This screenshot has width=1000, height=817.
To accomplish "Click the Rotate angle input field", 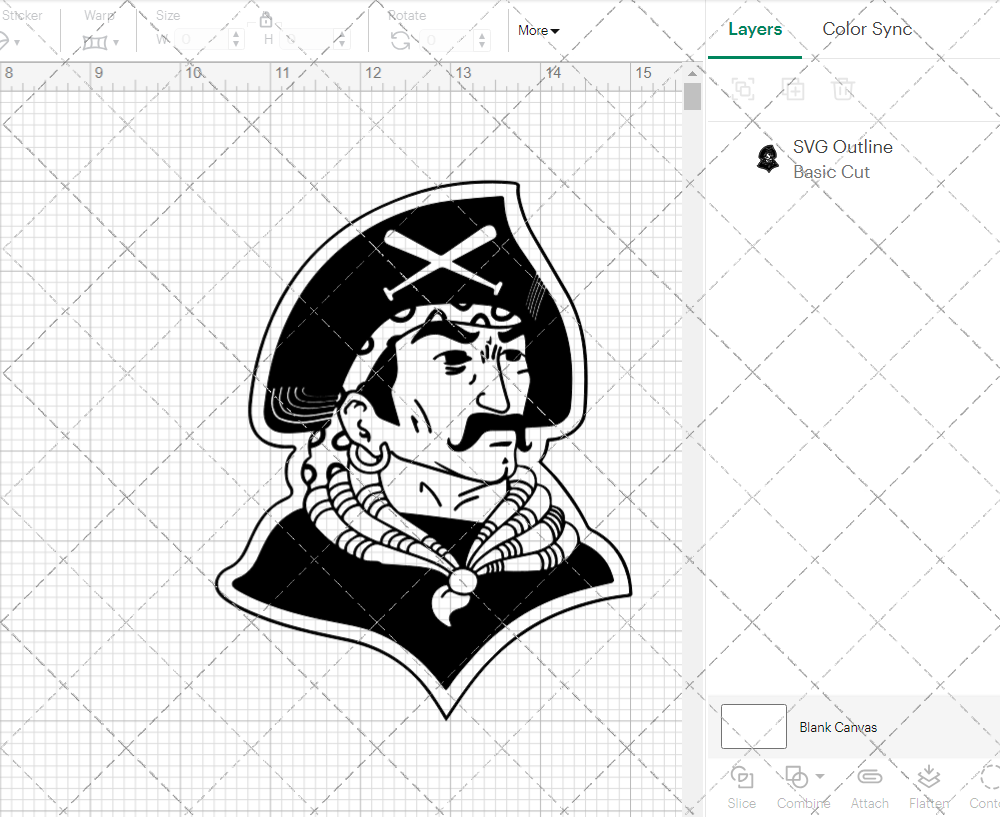I will pos(446,40).
